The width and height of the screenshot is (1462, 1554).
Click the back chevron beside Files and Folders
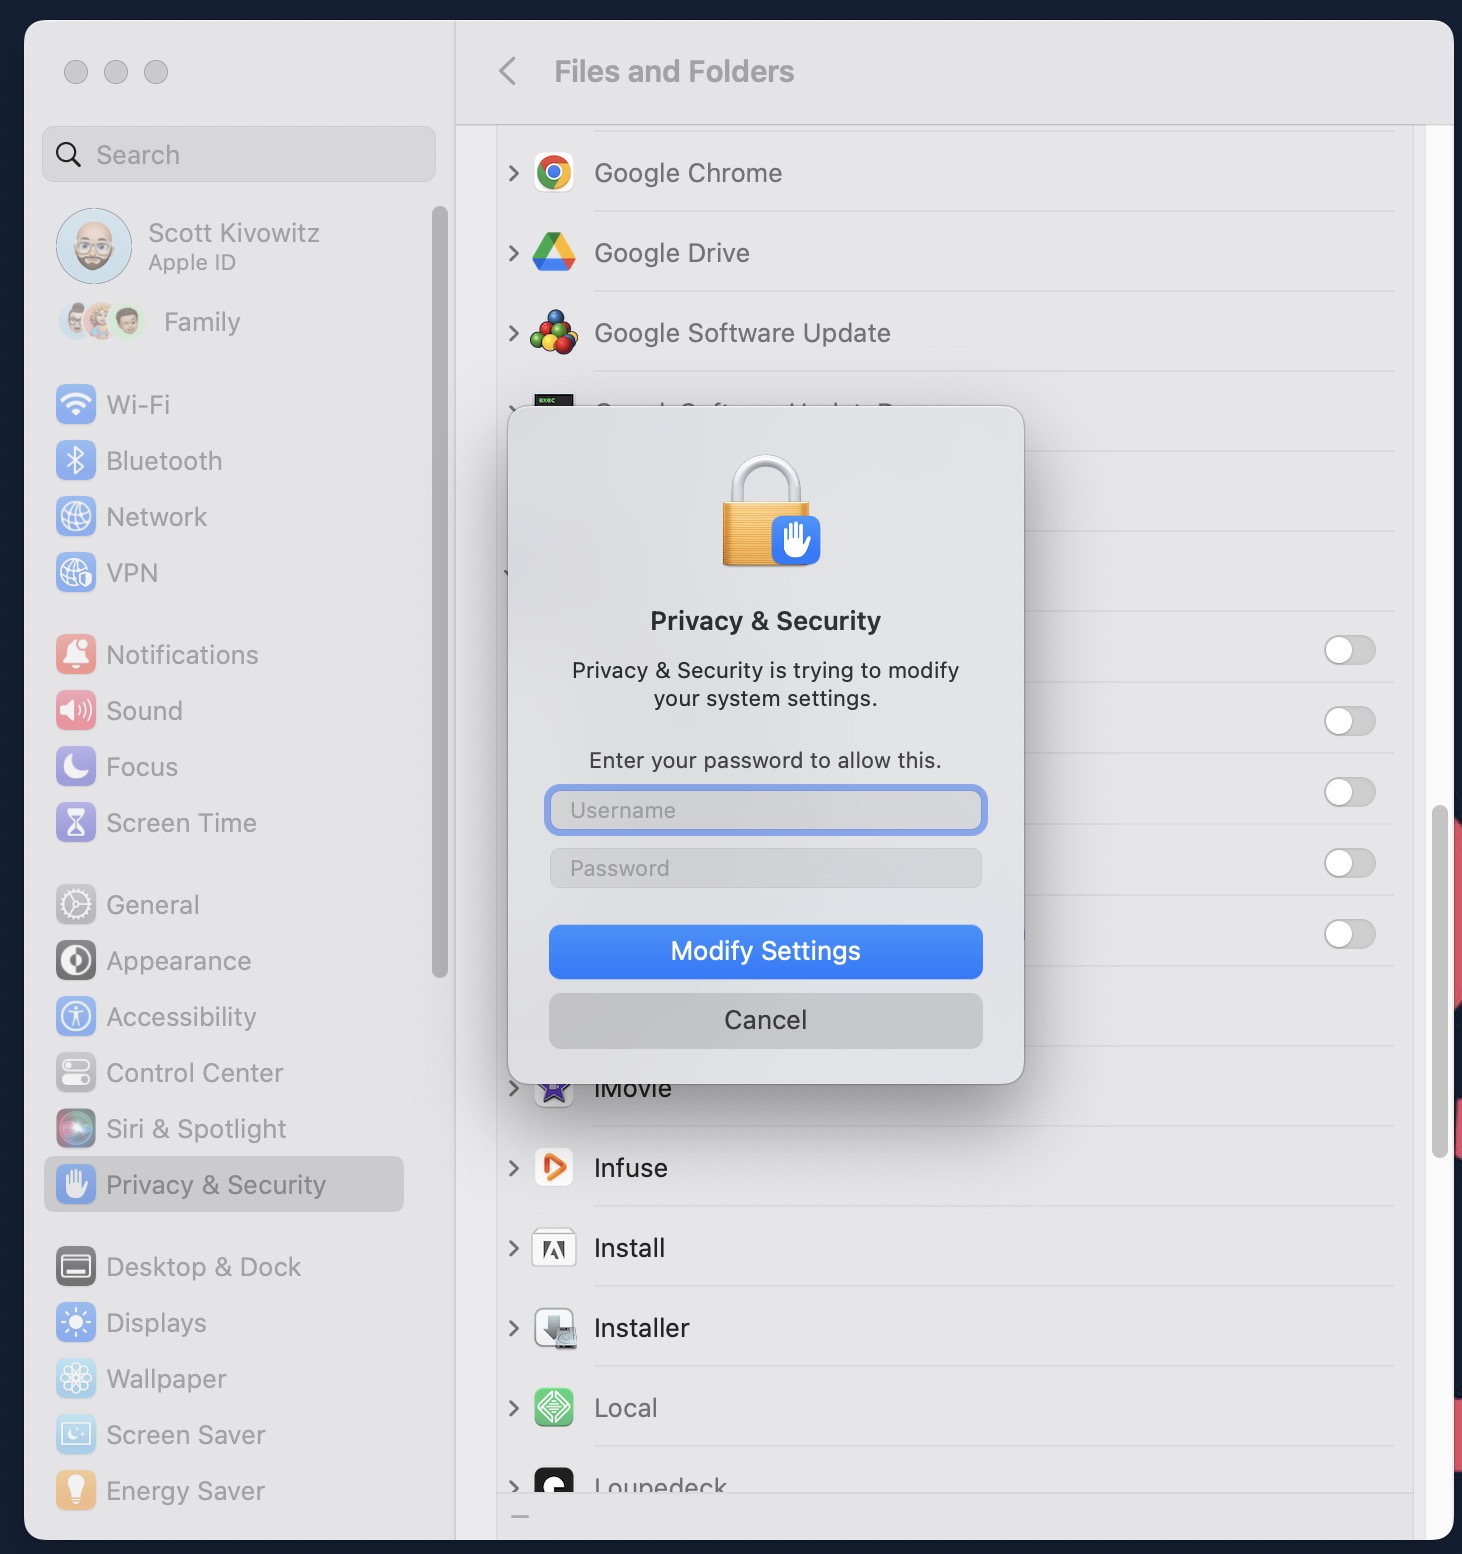[508, 72]
